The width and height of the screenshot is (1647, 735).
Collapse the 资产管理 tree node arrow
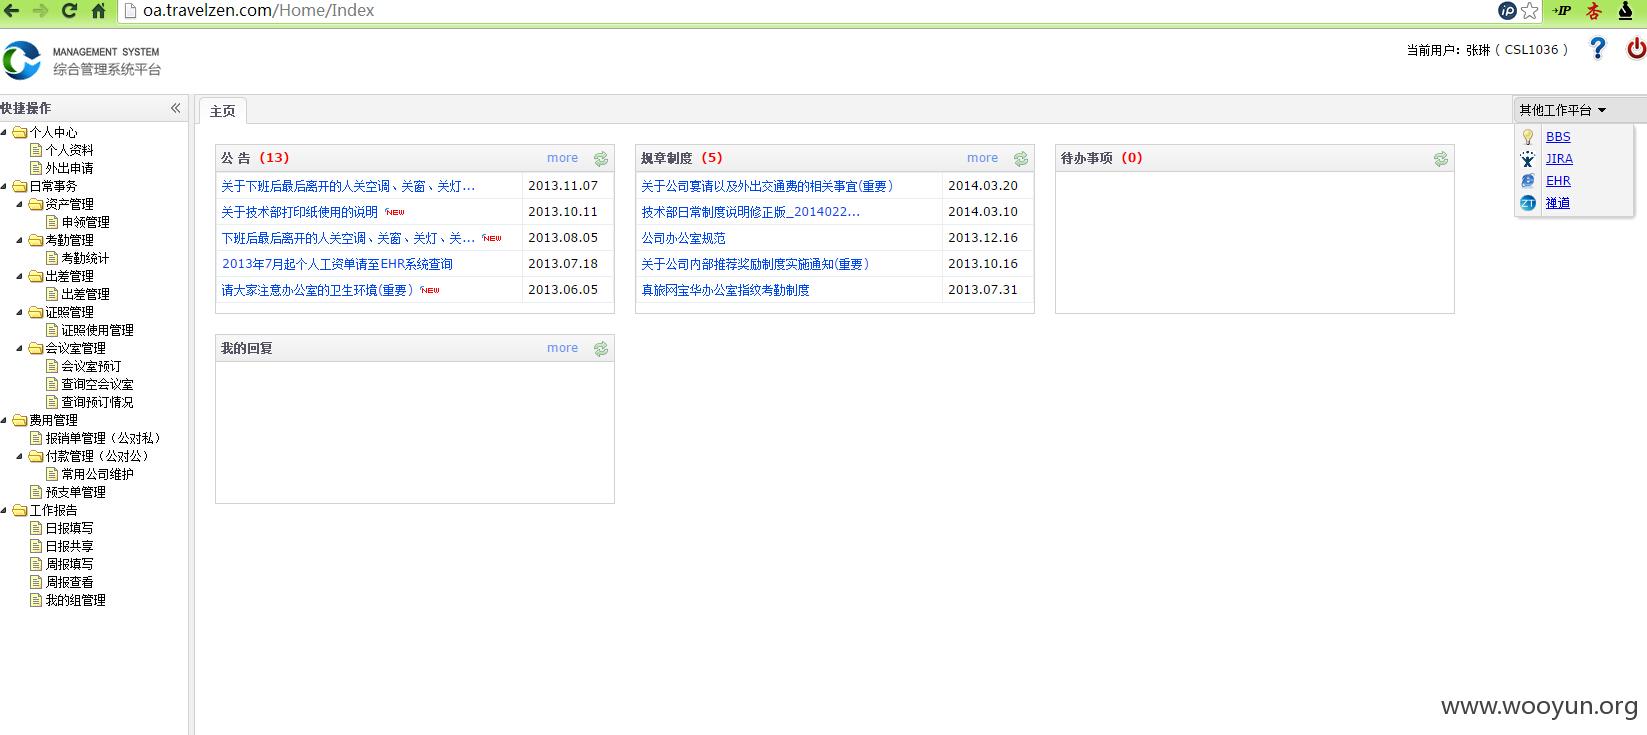coord(21,204)
